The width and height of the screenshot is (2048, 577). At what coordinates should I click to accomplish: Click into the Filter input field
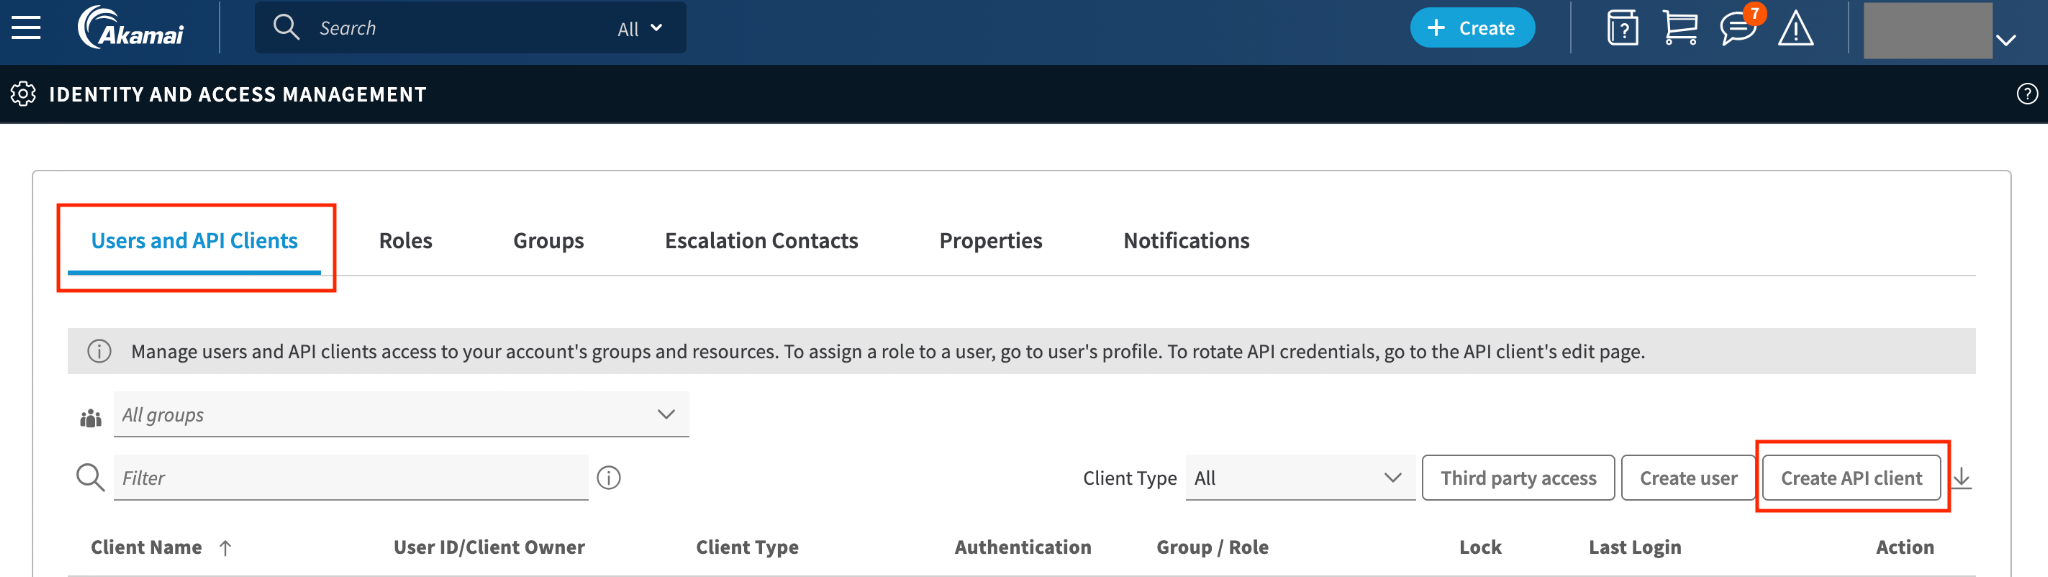pyautogui.click(x=351, y=478)
